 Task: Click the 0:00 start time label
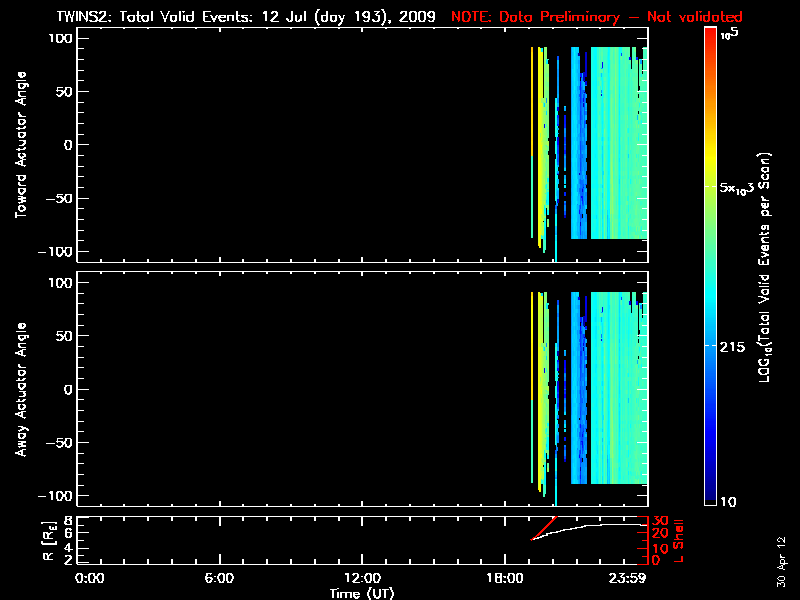tap(90, 578)
